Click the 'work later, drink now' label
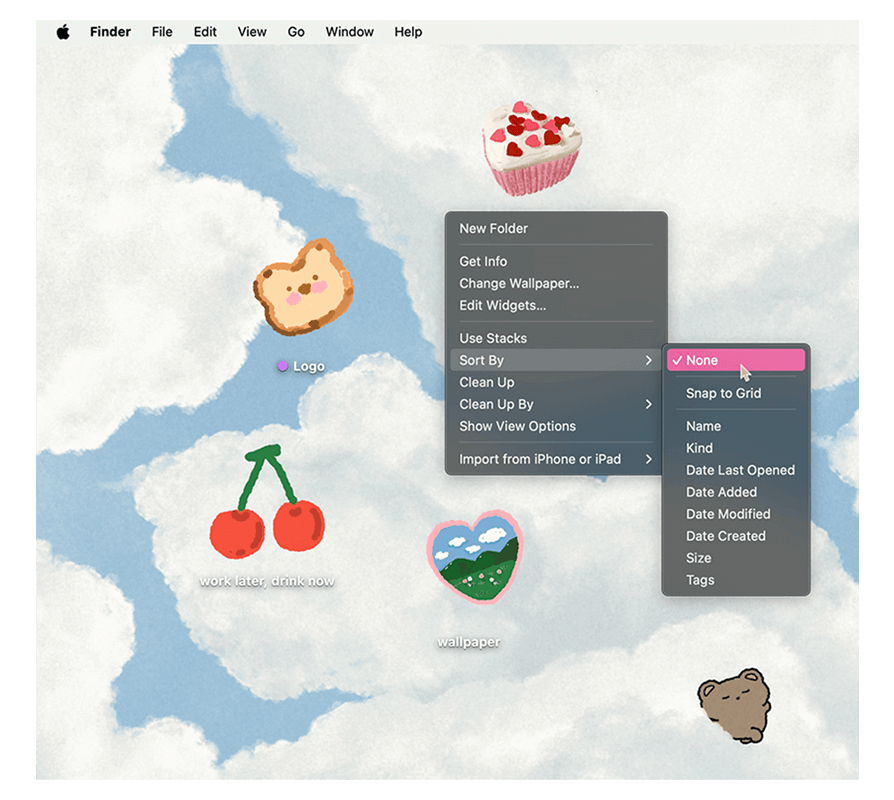Viewport: 894px width, 800px height. pyautogui.click(x=267, y=581)
